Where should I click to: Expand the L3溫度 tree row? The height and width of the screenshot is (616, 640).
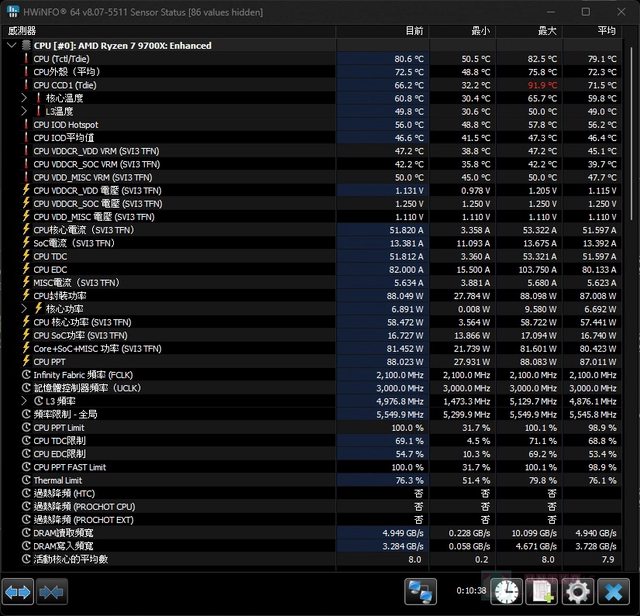(24, 111)
